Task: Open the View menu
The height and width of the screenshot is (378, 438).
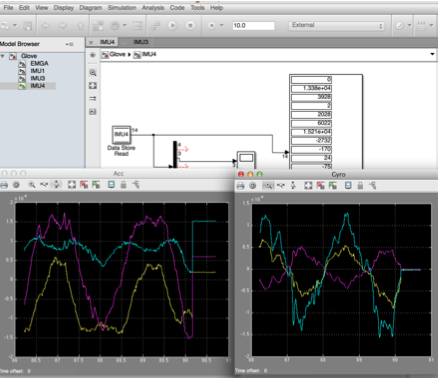Action: 41,7
